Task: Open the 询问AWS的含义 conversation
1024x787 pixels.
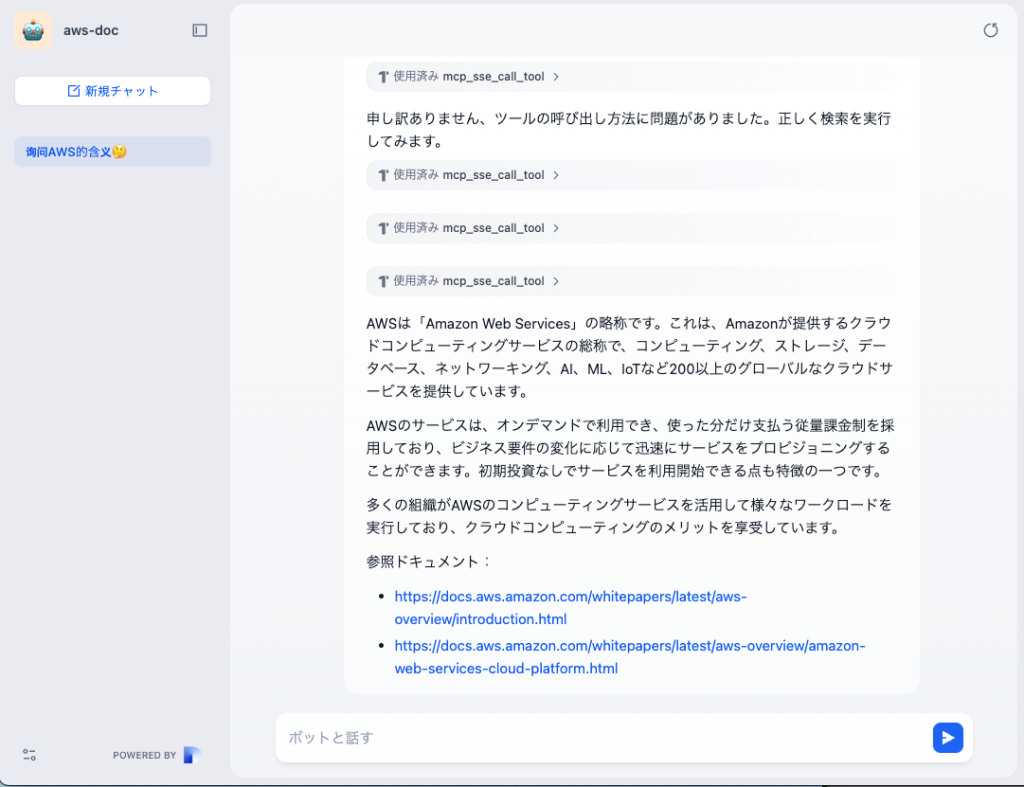Action: [x=112, y=152]
